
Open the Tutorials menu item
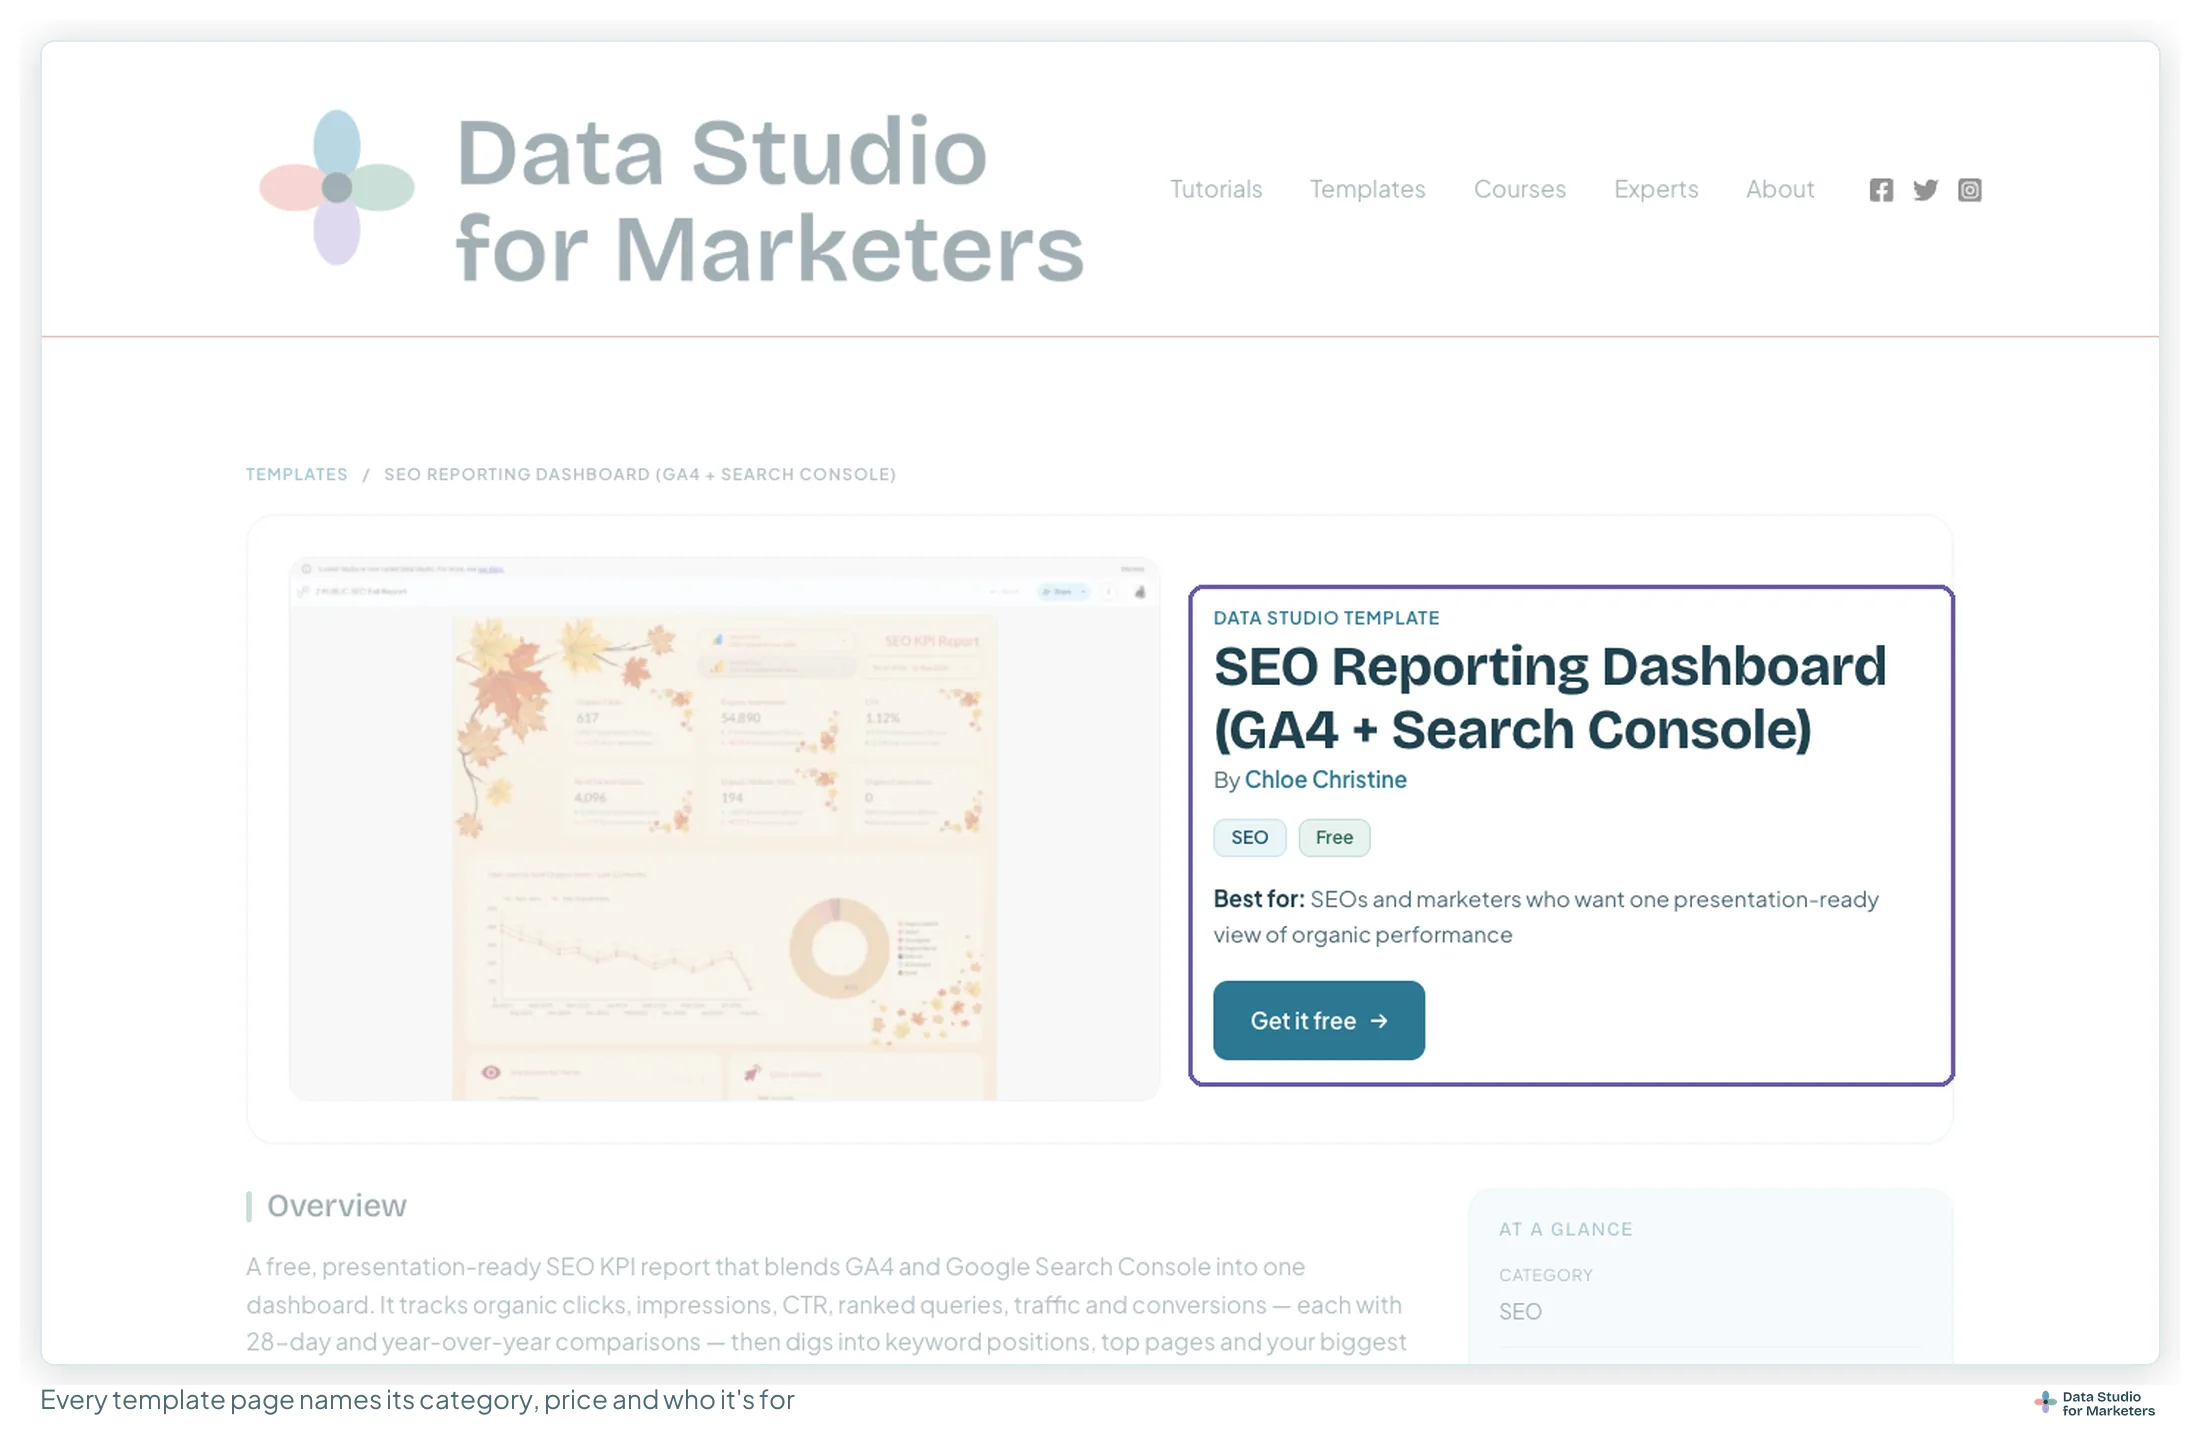(1216, 189)
